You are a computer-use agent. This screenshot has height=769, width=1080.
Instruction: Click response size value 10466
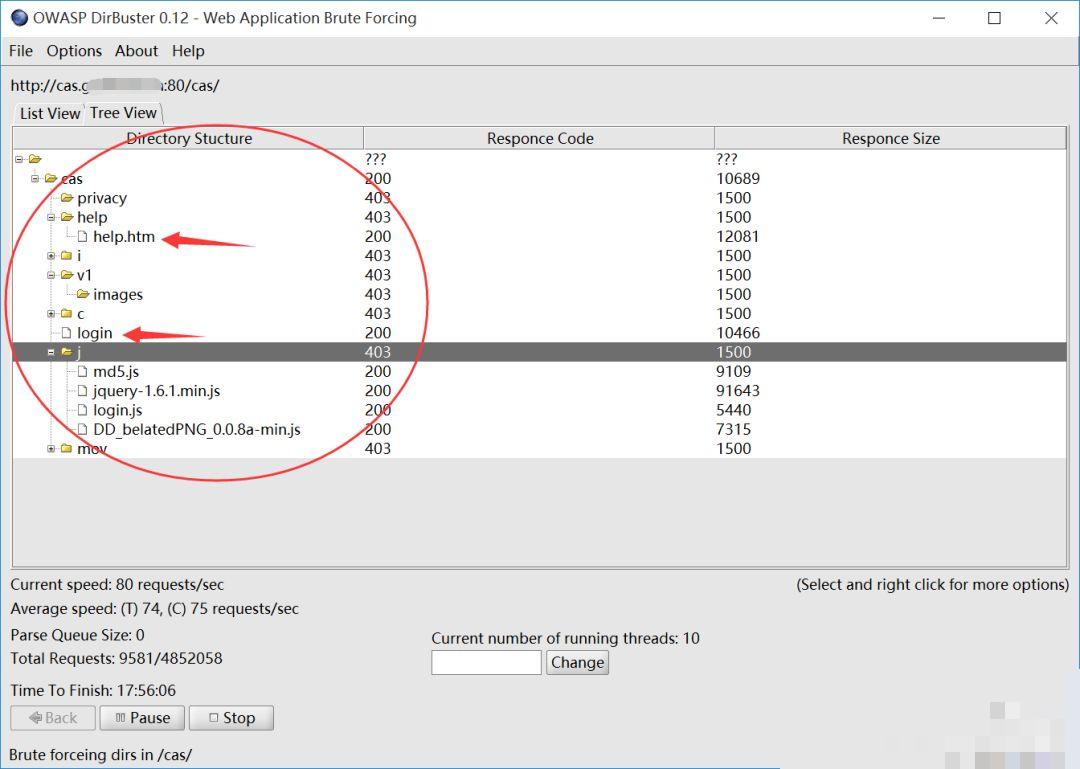(x=738, y=333)
